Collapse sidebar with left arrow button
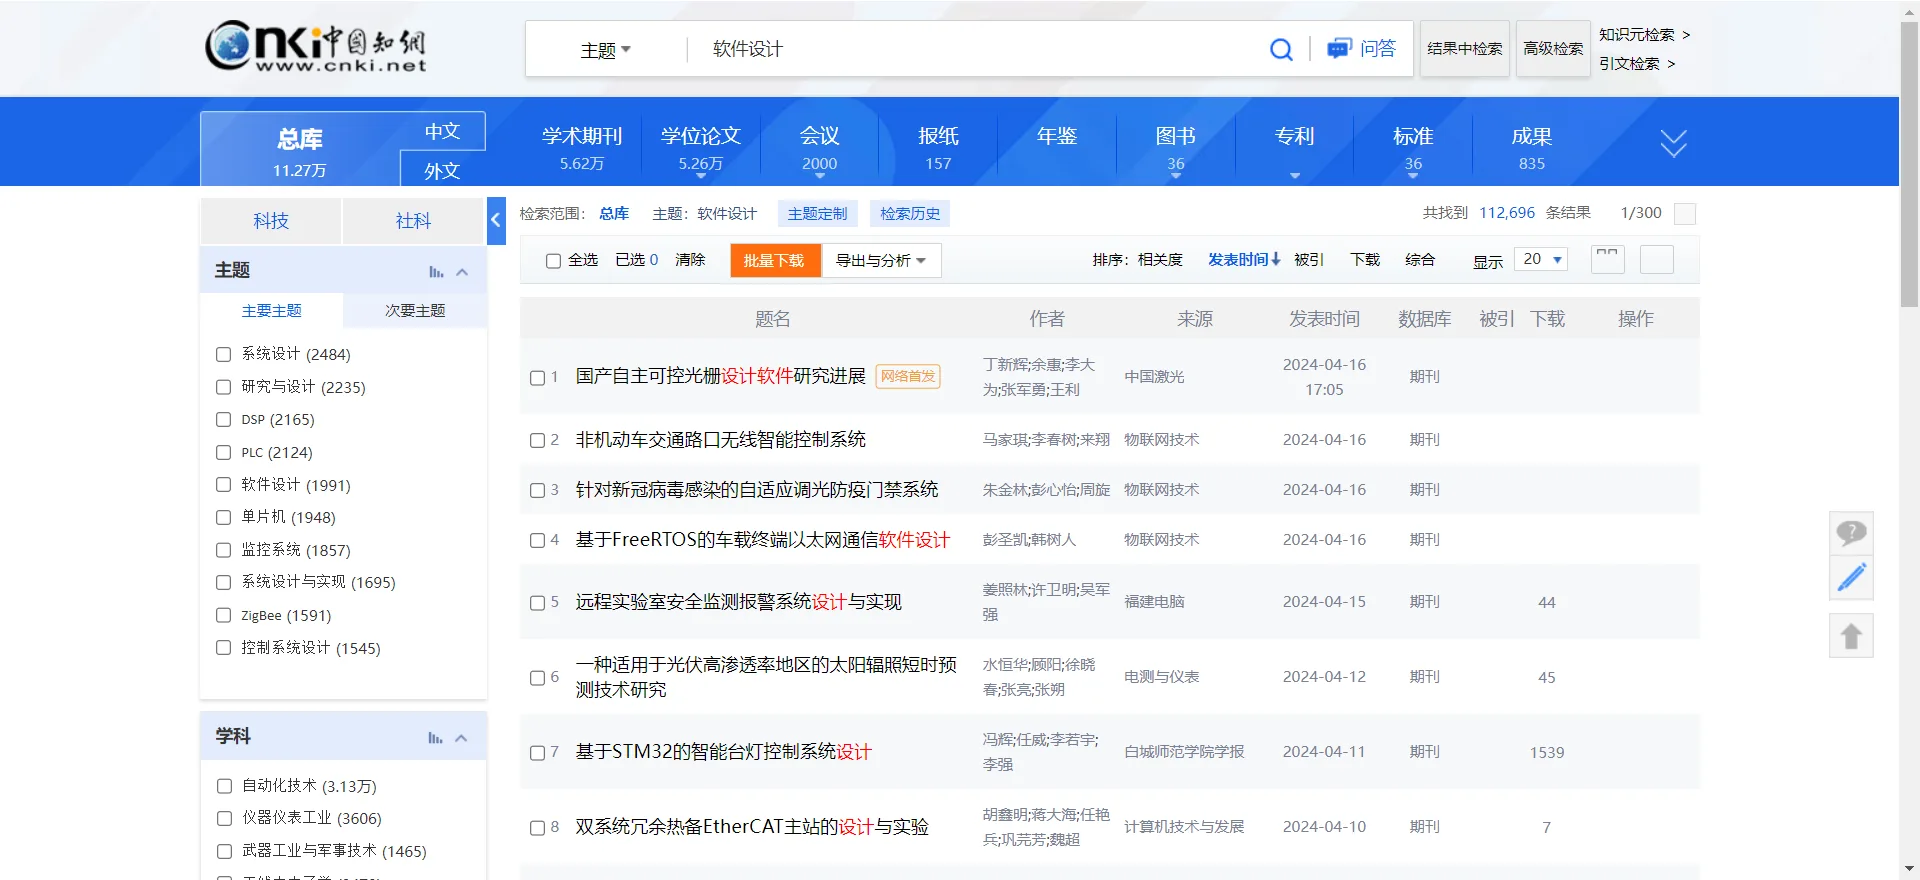1920x880 pixels. [x=496, y=221]
